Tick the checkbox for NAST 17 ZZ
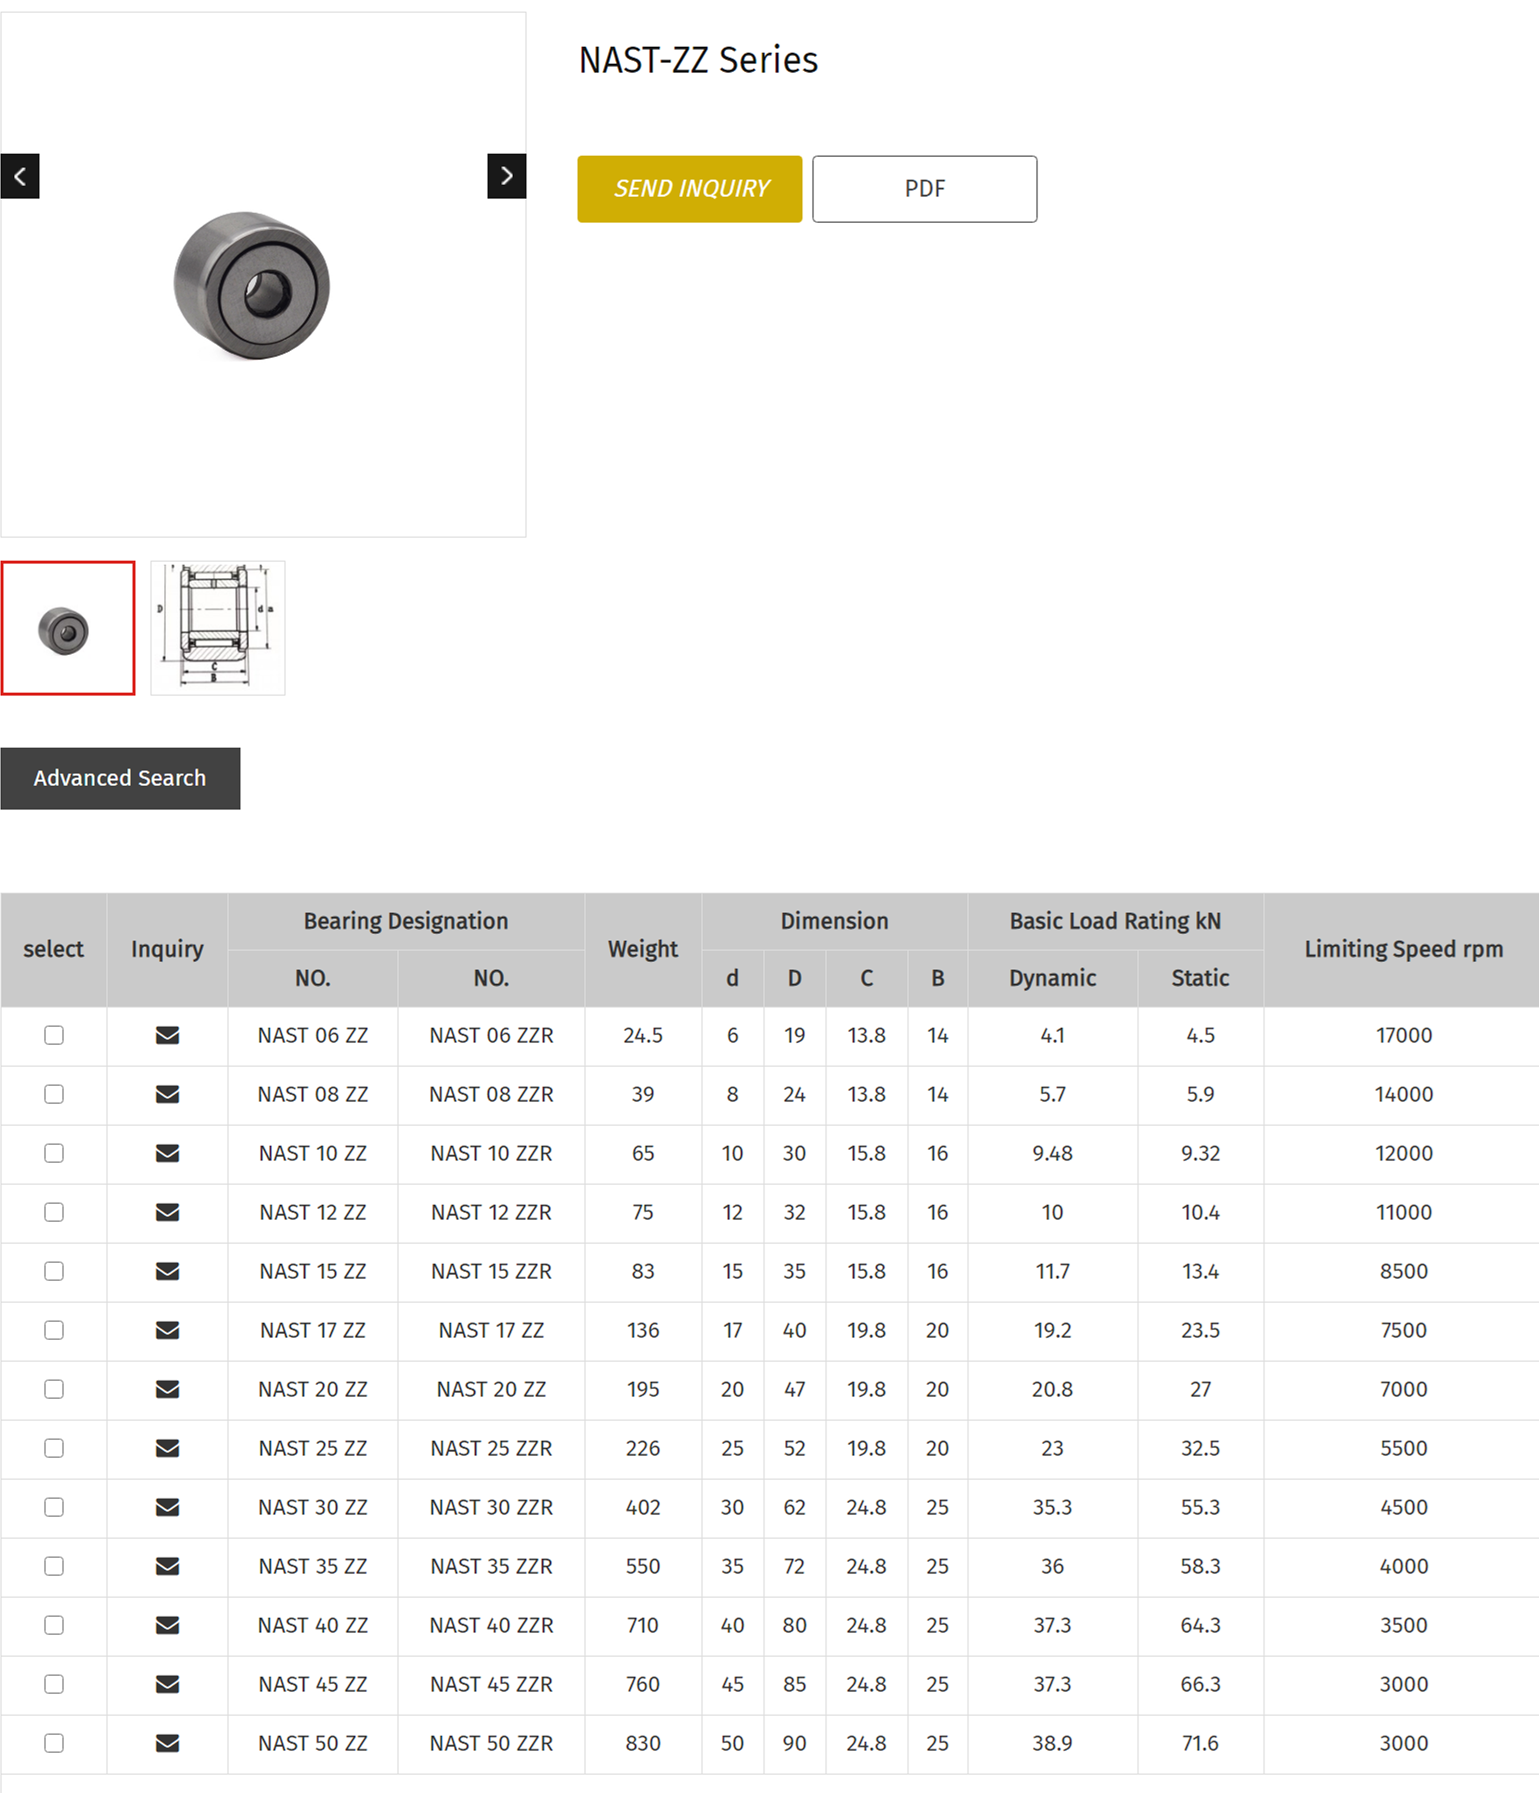The width and height of the screenshot is (1539, 1793). click(x=54, y=1330)
